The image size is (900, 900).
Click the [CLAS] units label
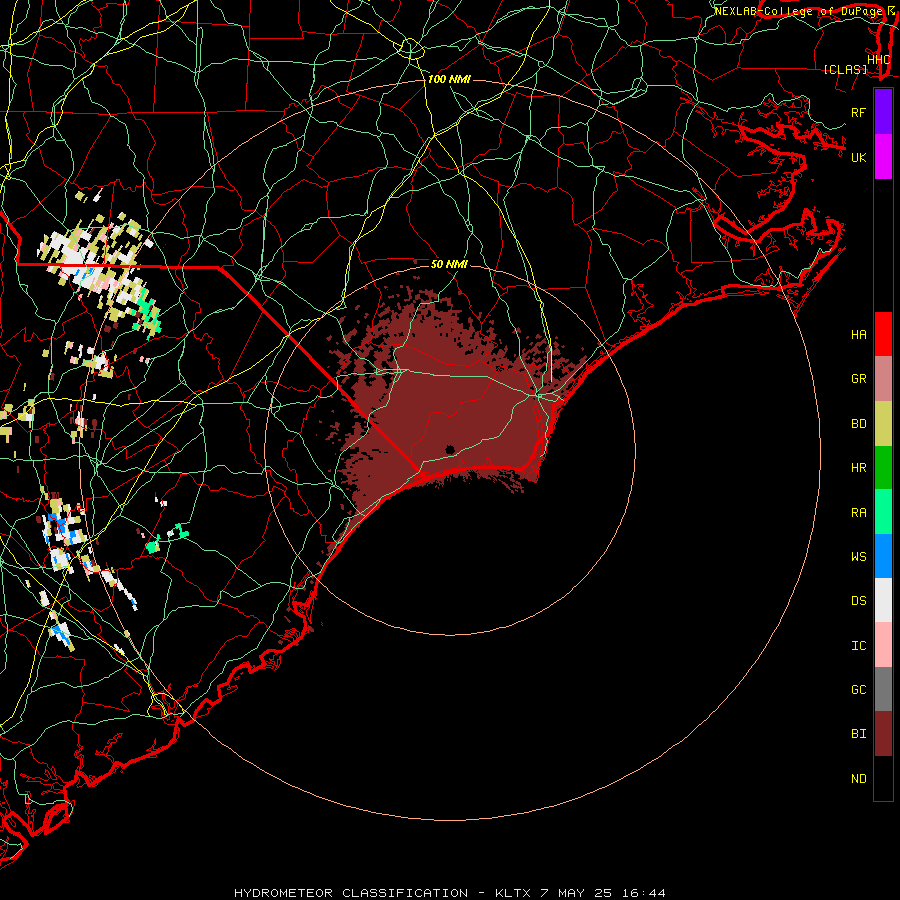click(845, 69)
